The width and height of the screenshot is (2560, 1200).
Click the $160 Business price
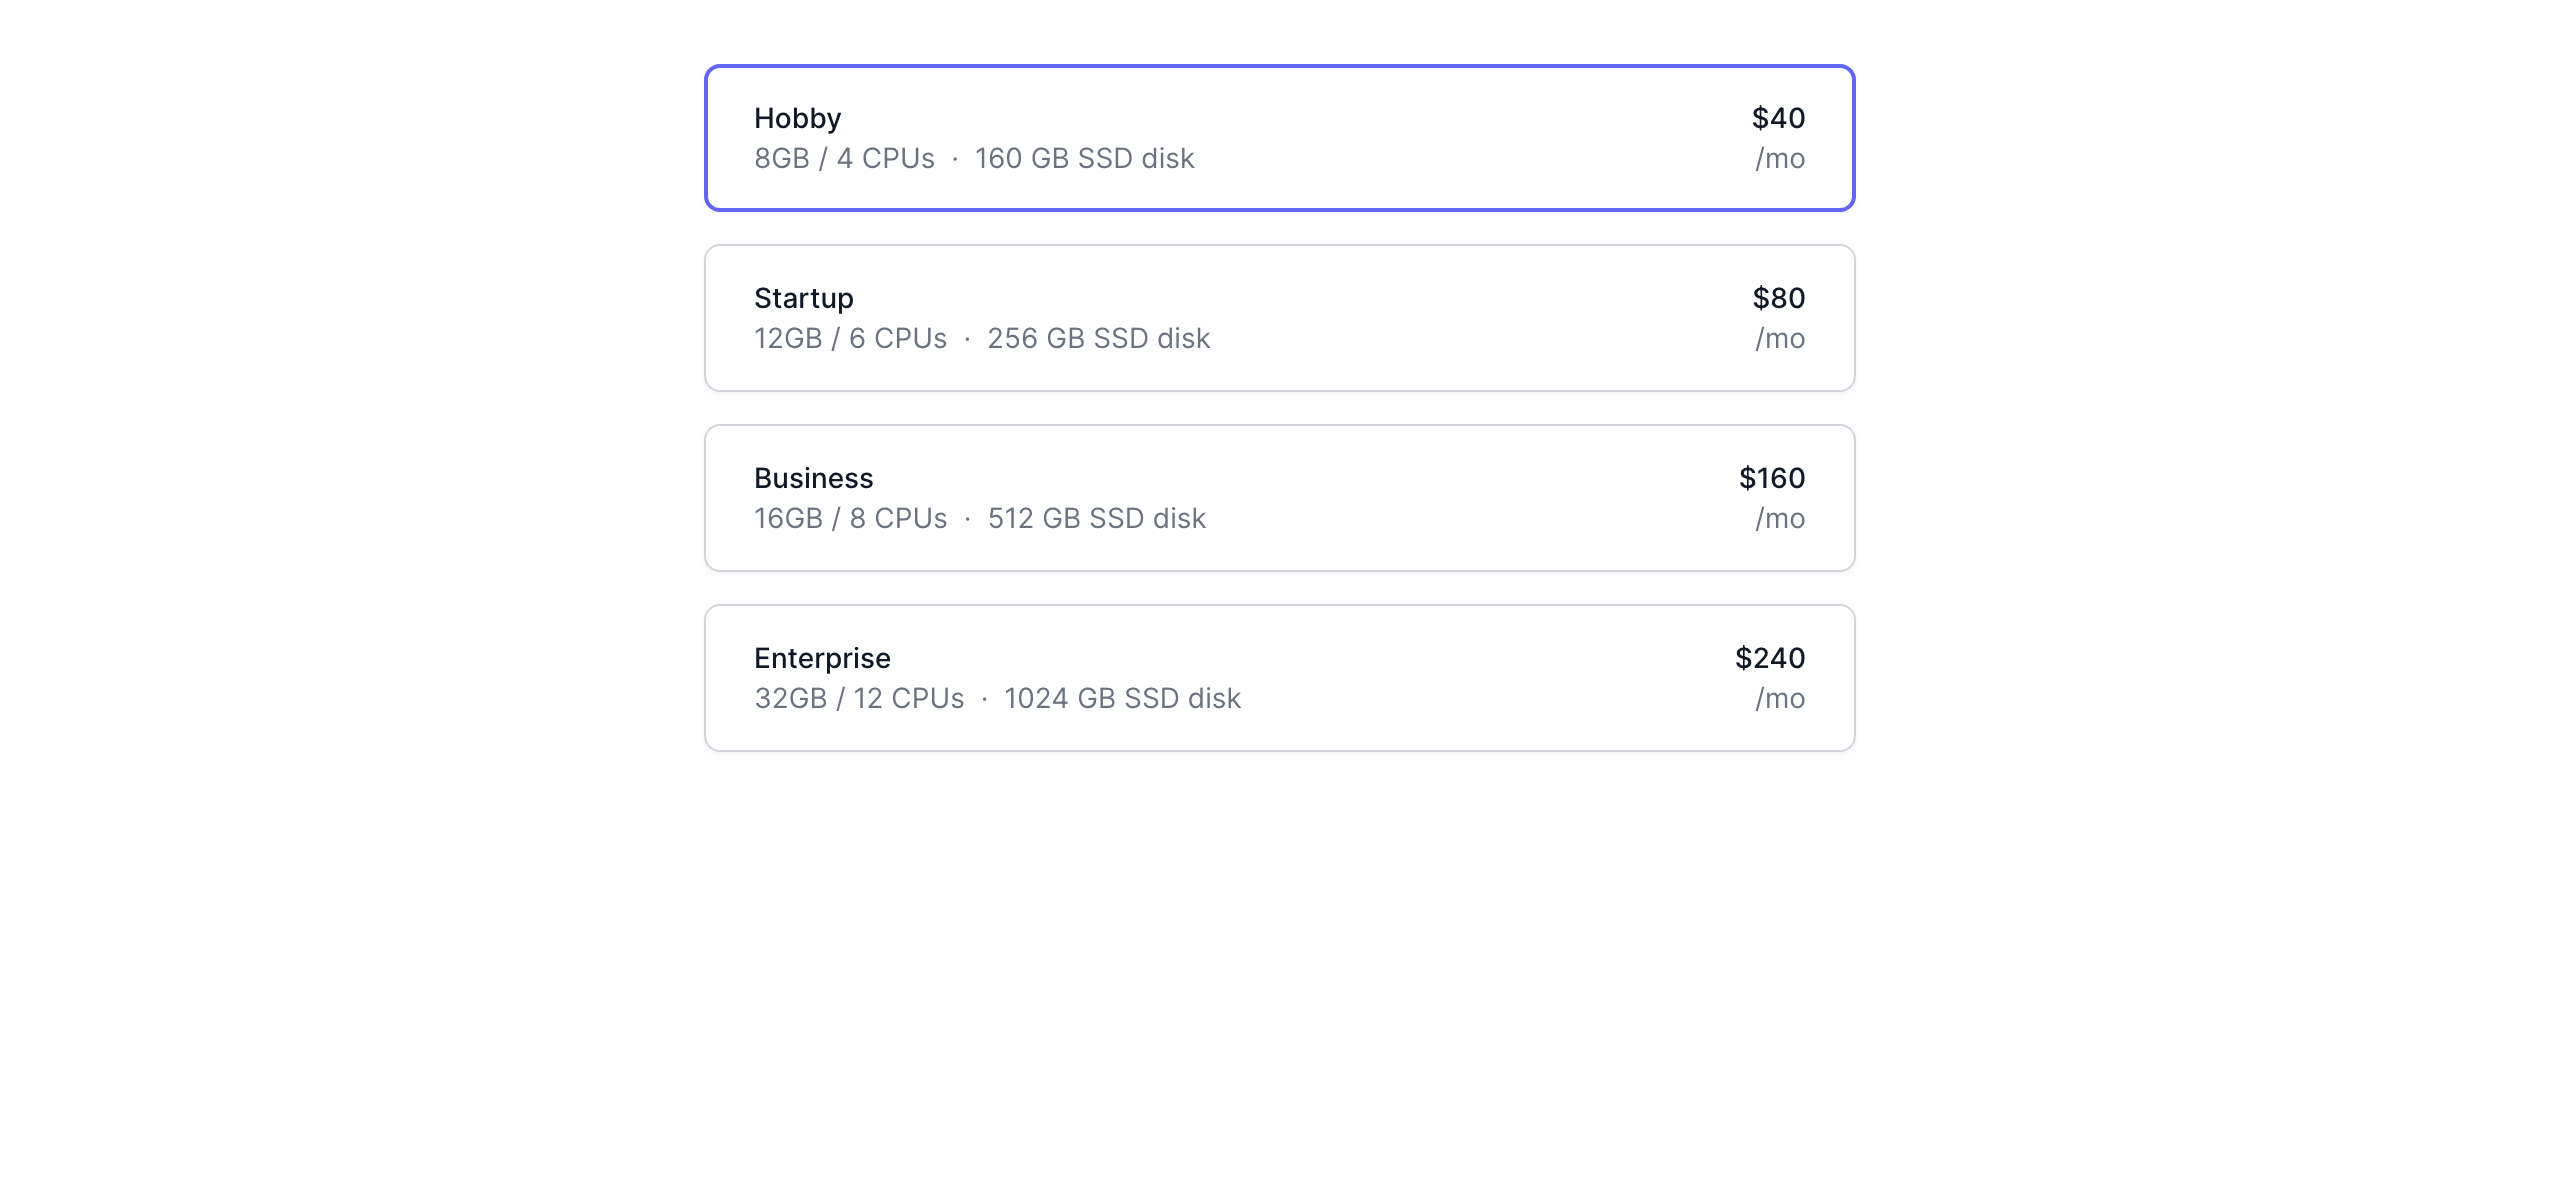[x=1771, y=478]
